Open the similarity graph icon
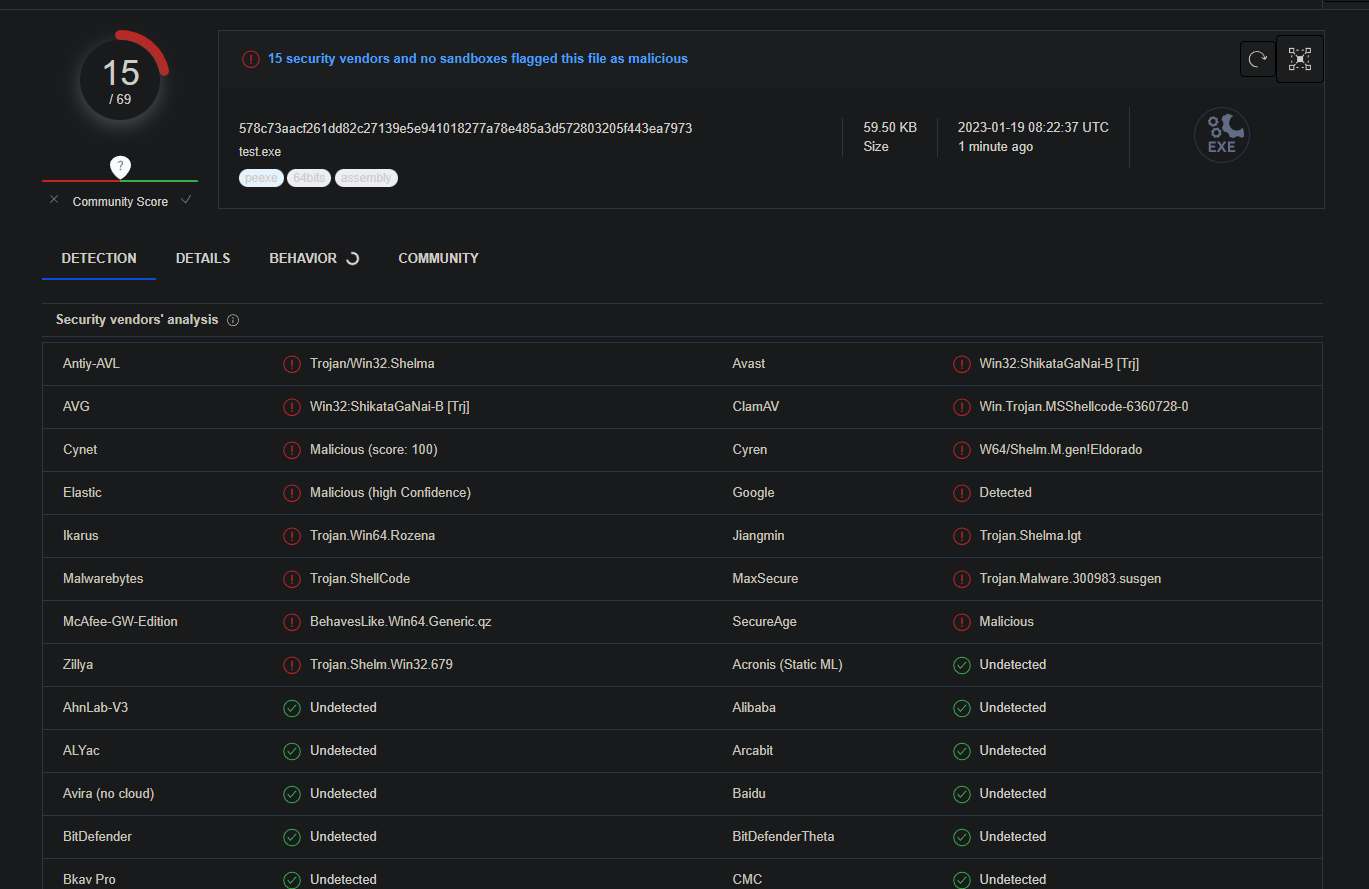This screenshot has width=1369, height=889. pyautogui.click(x=1300, y=59)
